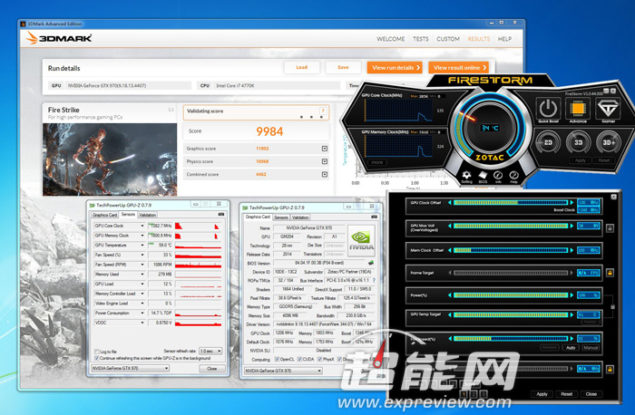Open GPU selector in Sensors window
Screen dimensions: 635x415
[130, 368]
